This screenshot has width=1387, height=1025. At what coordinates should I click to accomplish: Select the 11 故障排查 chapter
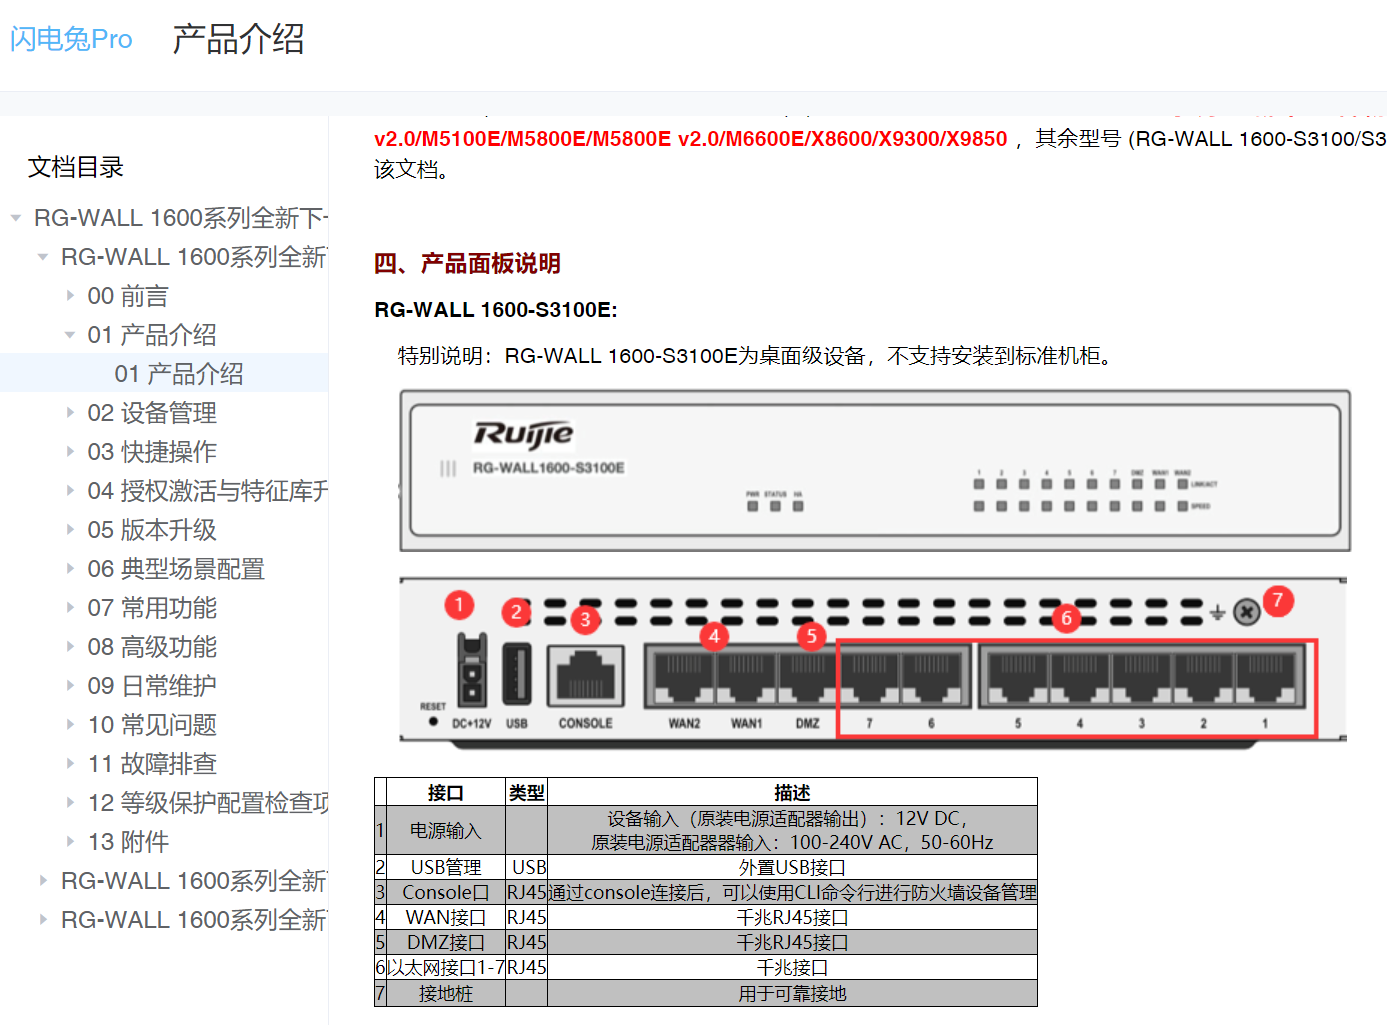(152, 763)
